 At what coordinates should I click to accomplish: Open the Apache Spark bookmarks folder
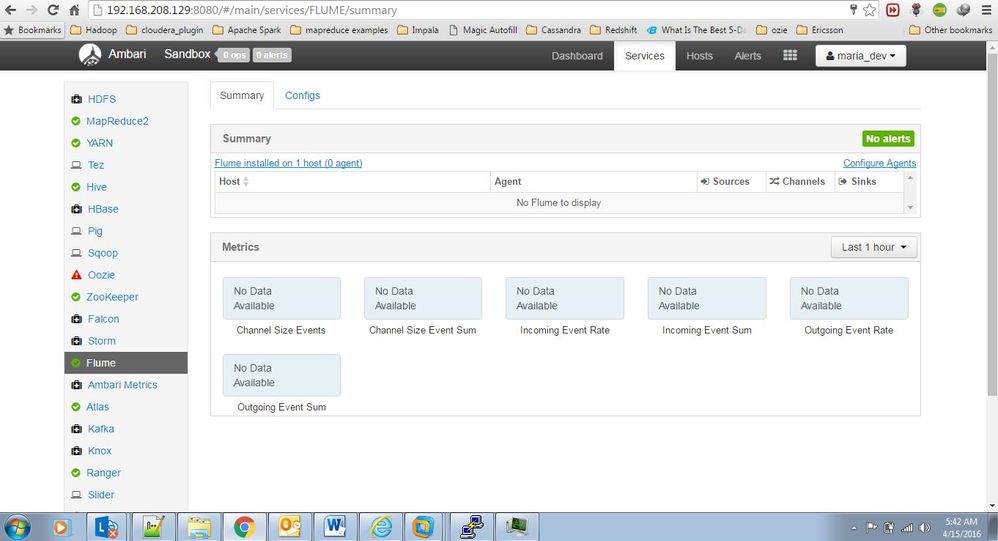247,30
